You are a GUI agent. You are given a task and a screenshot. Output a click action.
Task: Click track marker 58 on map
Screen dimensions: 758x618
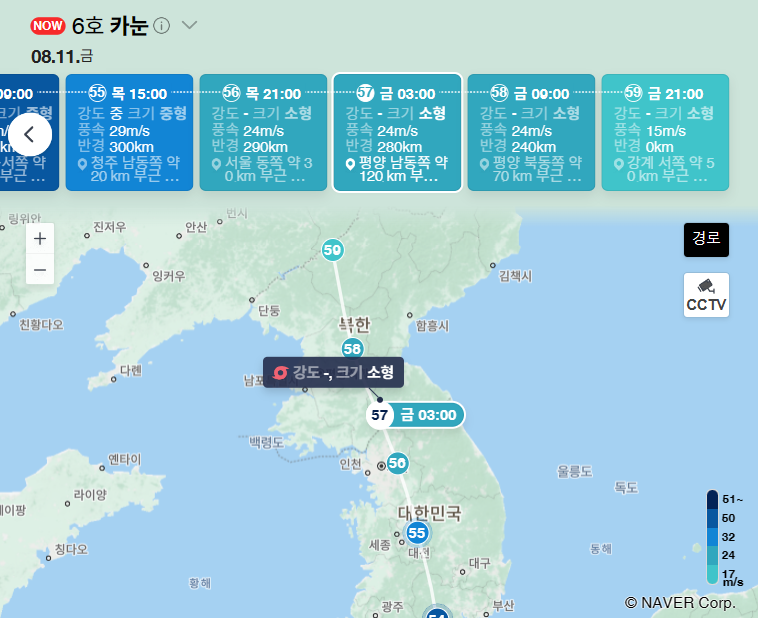pos(352,348)
